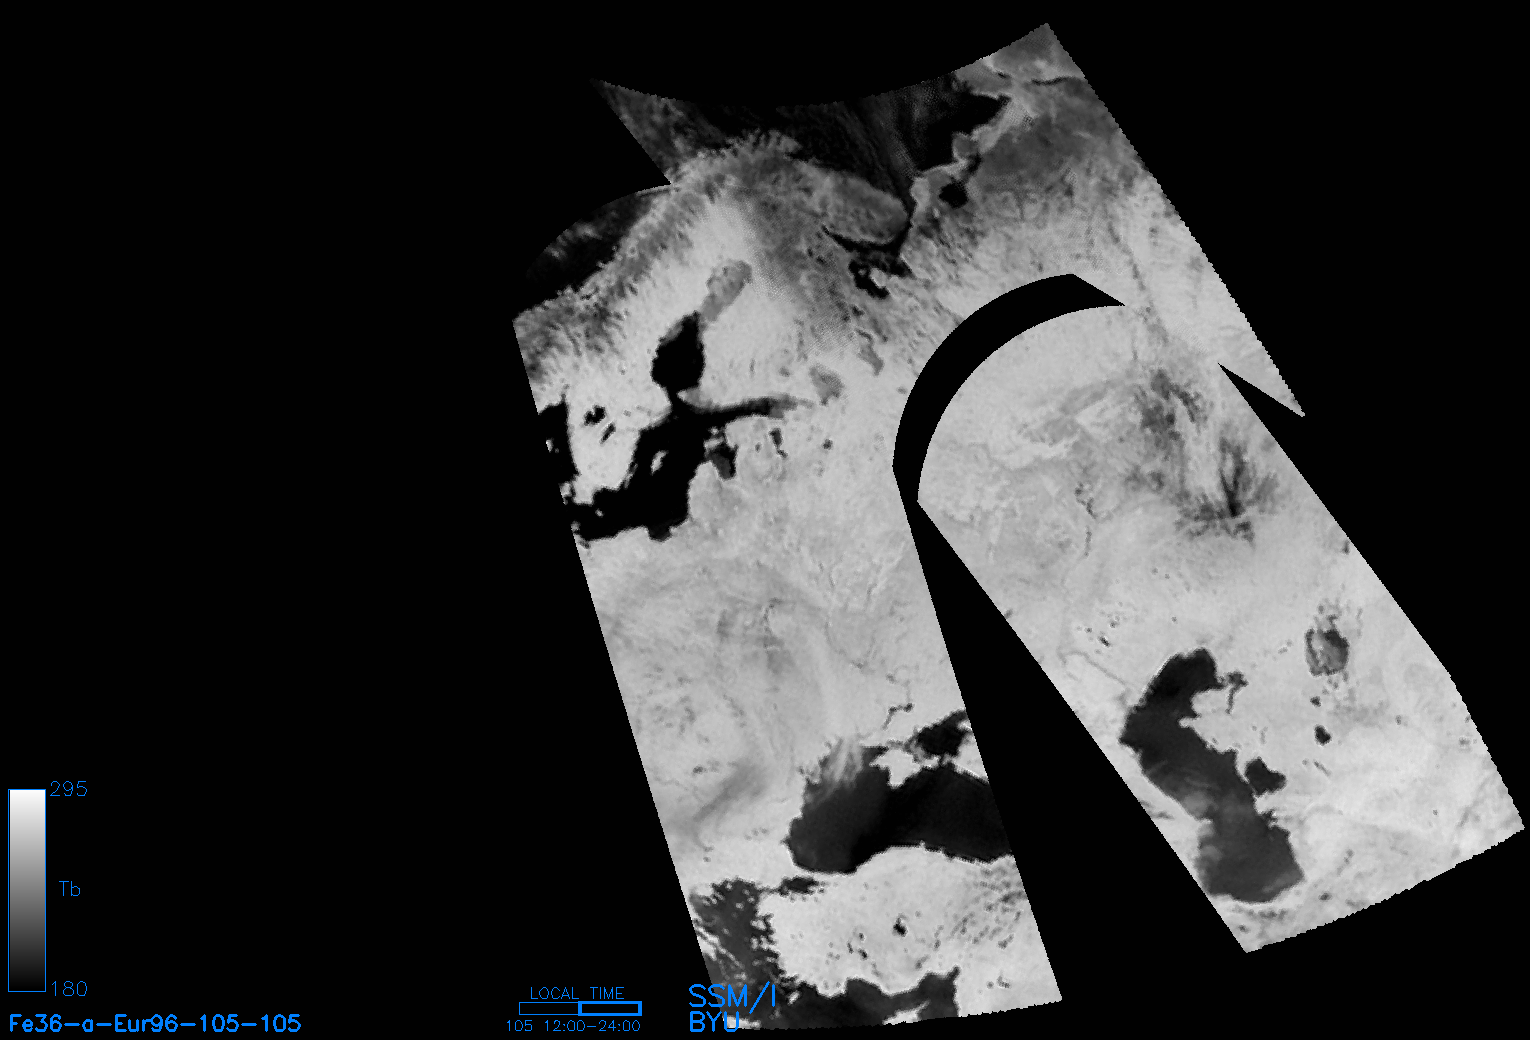Click the Fe36-a-Eur96-105-105 file label
Screen dimensions: 1530x1040
(155, 1023)
